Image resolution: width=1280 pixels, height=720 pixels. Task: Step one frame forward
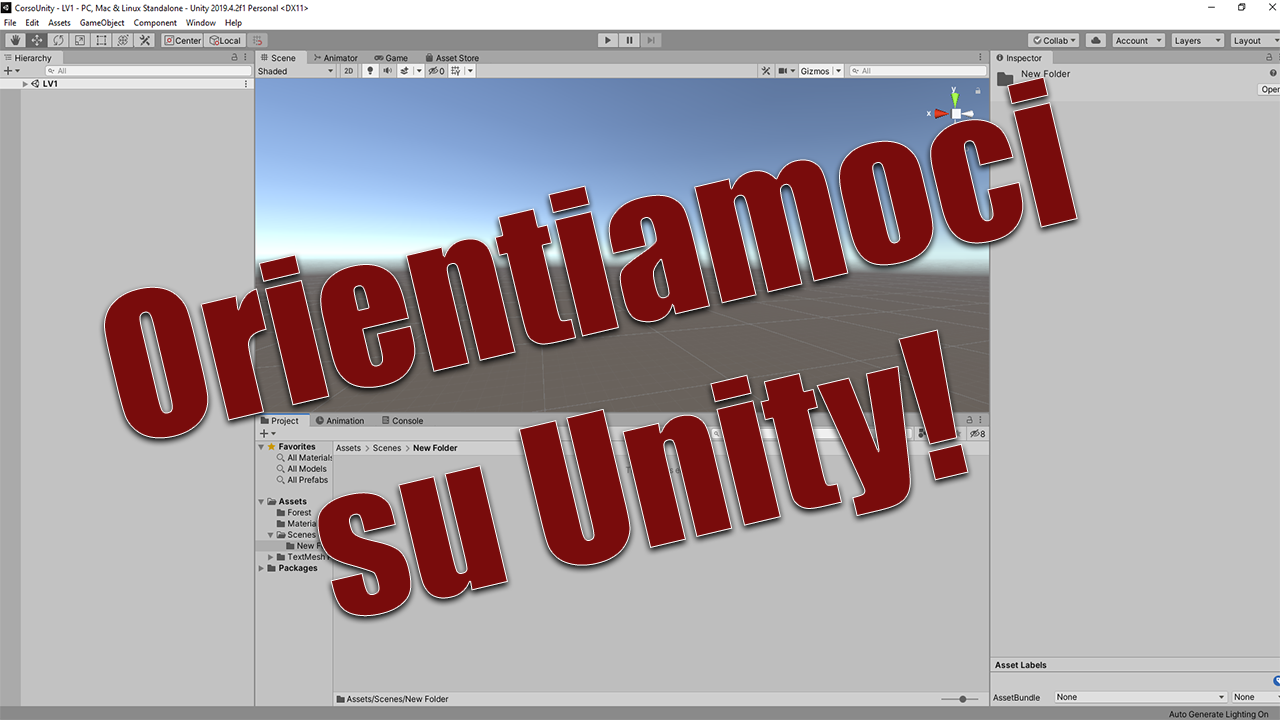pyautogui.click(x=651, y=40)
